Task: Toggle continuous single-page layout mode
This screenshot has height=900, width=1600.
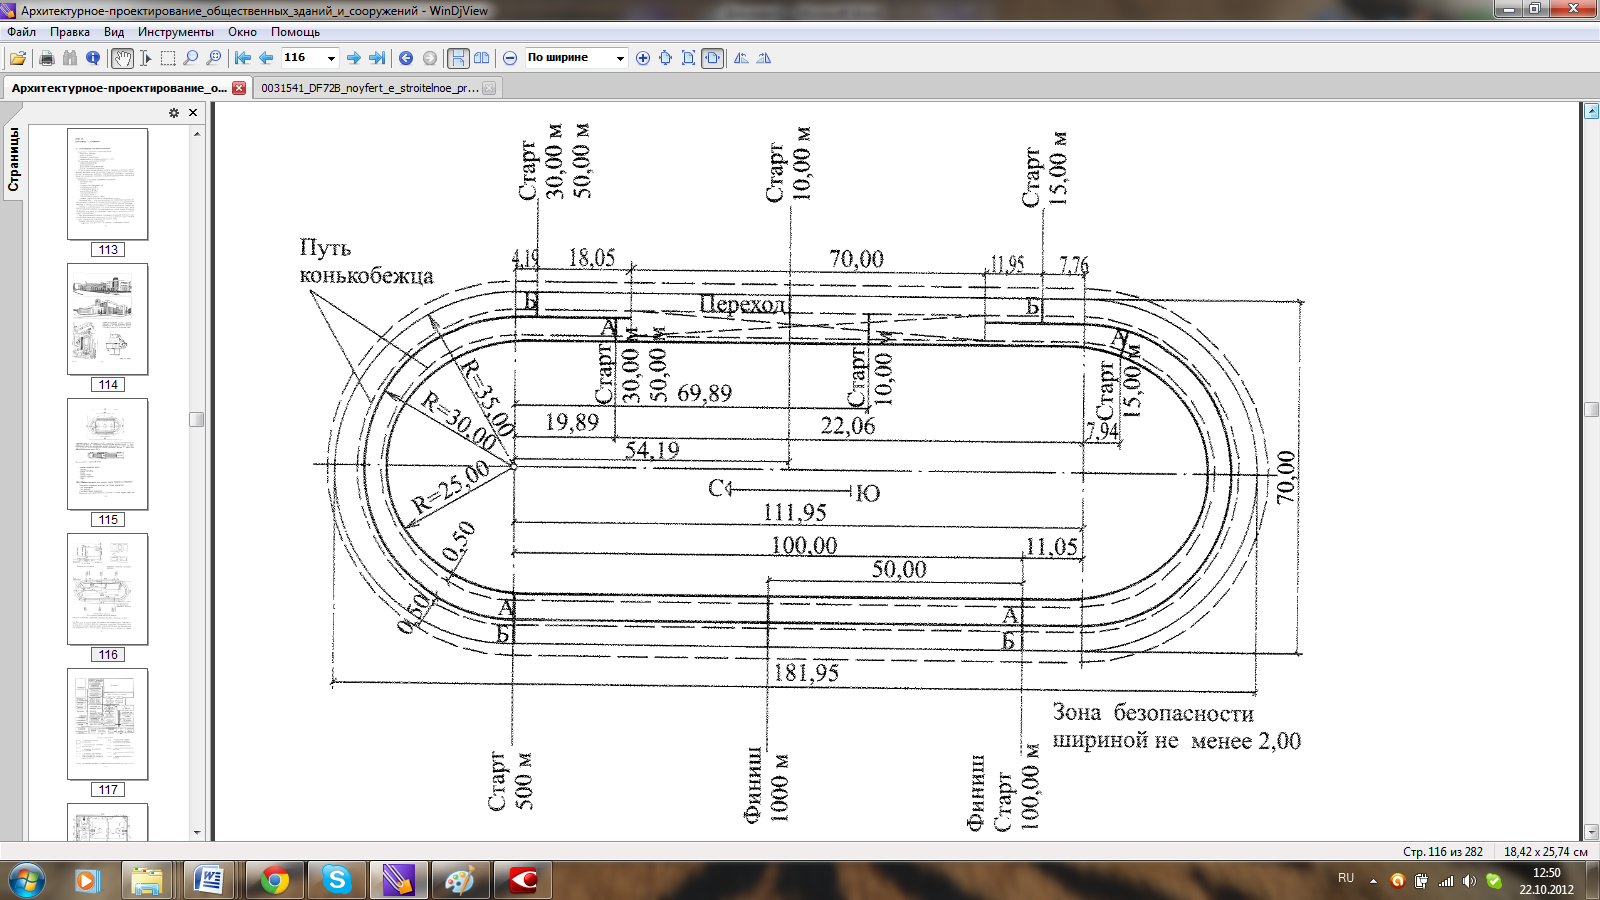Action: (x=457, y=58)
